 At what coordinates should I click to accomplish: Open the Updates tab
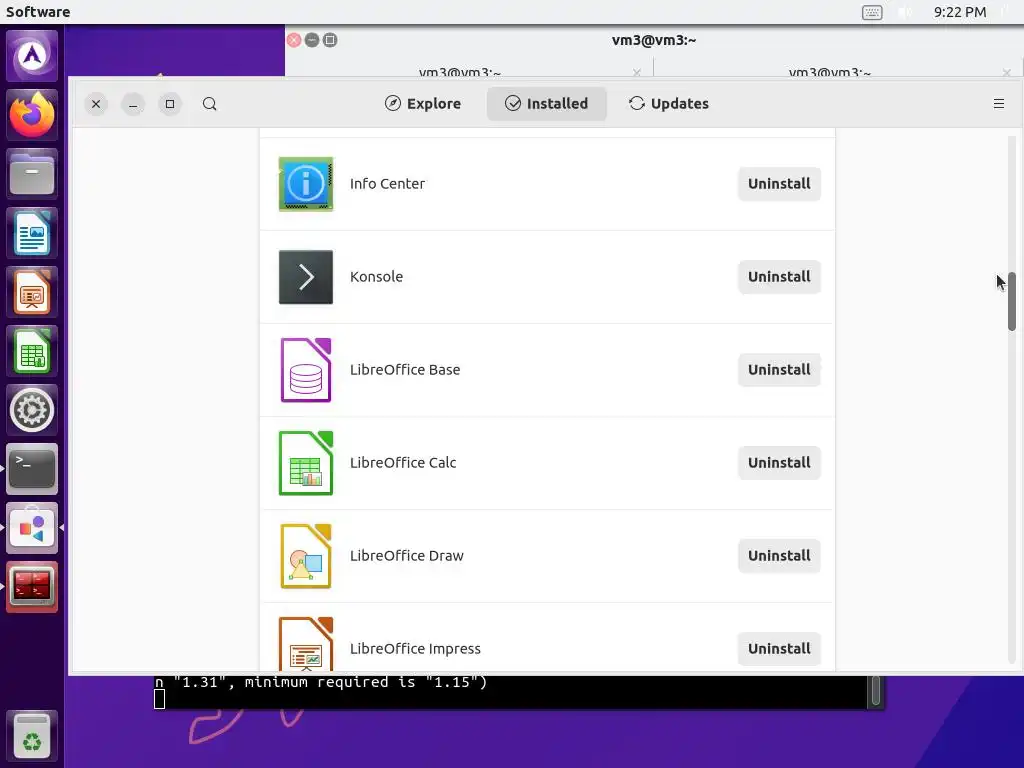(669, 104)
